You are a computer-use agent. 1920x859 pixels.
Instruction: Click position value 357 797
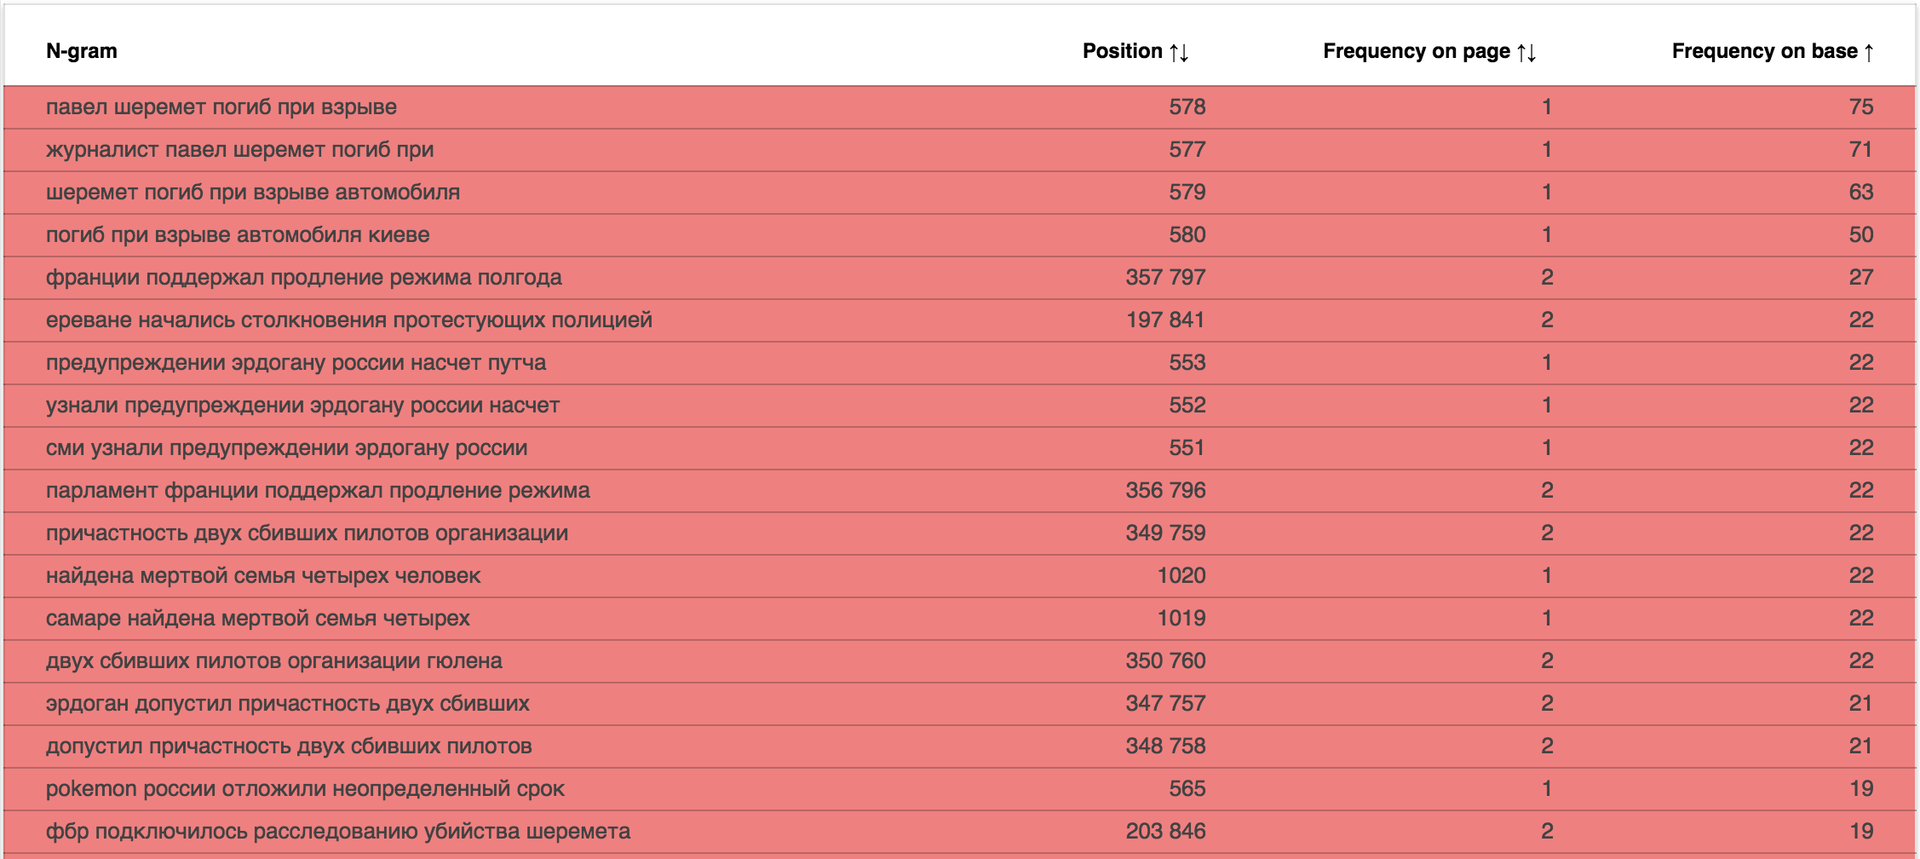click(1165, 277)
